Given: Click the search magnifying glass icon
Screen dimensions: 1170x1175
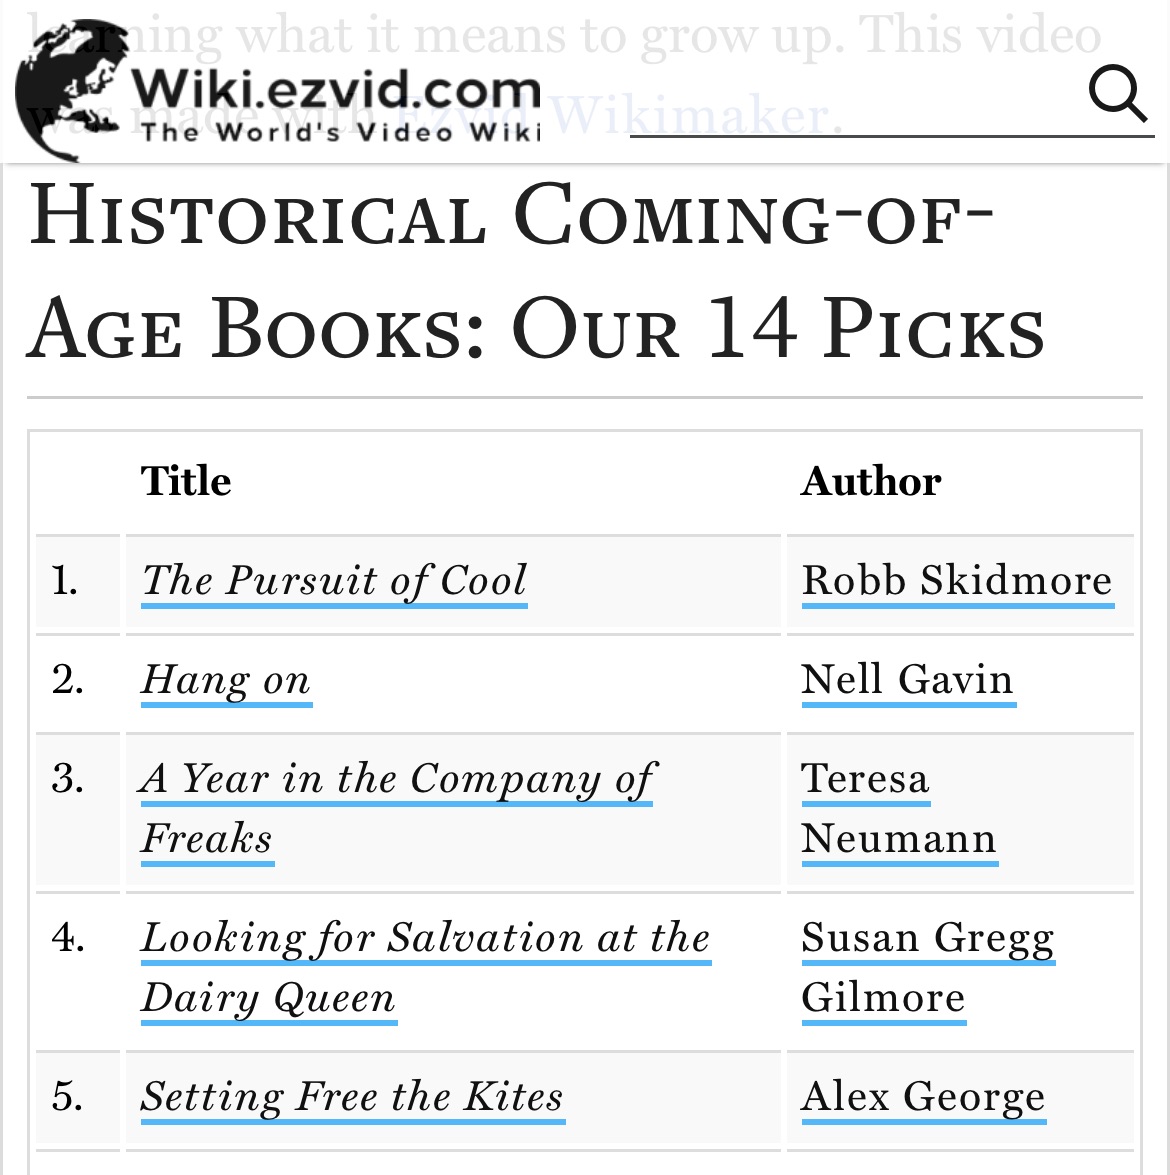Looking at the screenshot, I should [x=1117, y=94].
